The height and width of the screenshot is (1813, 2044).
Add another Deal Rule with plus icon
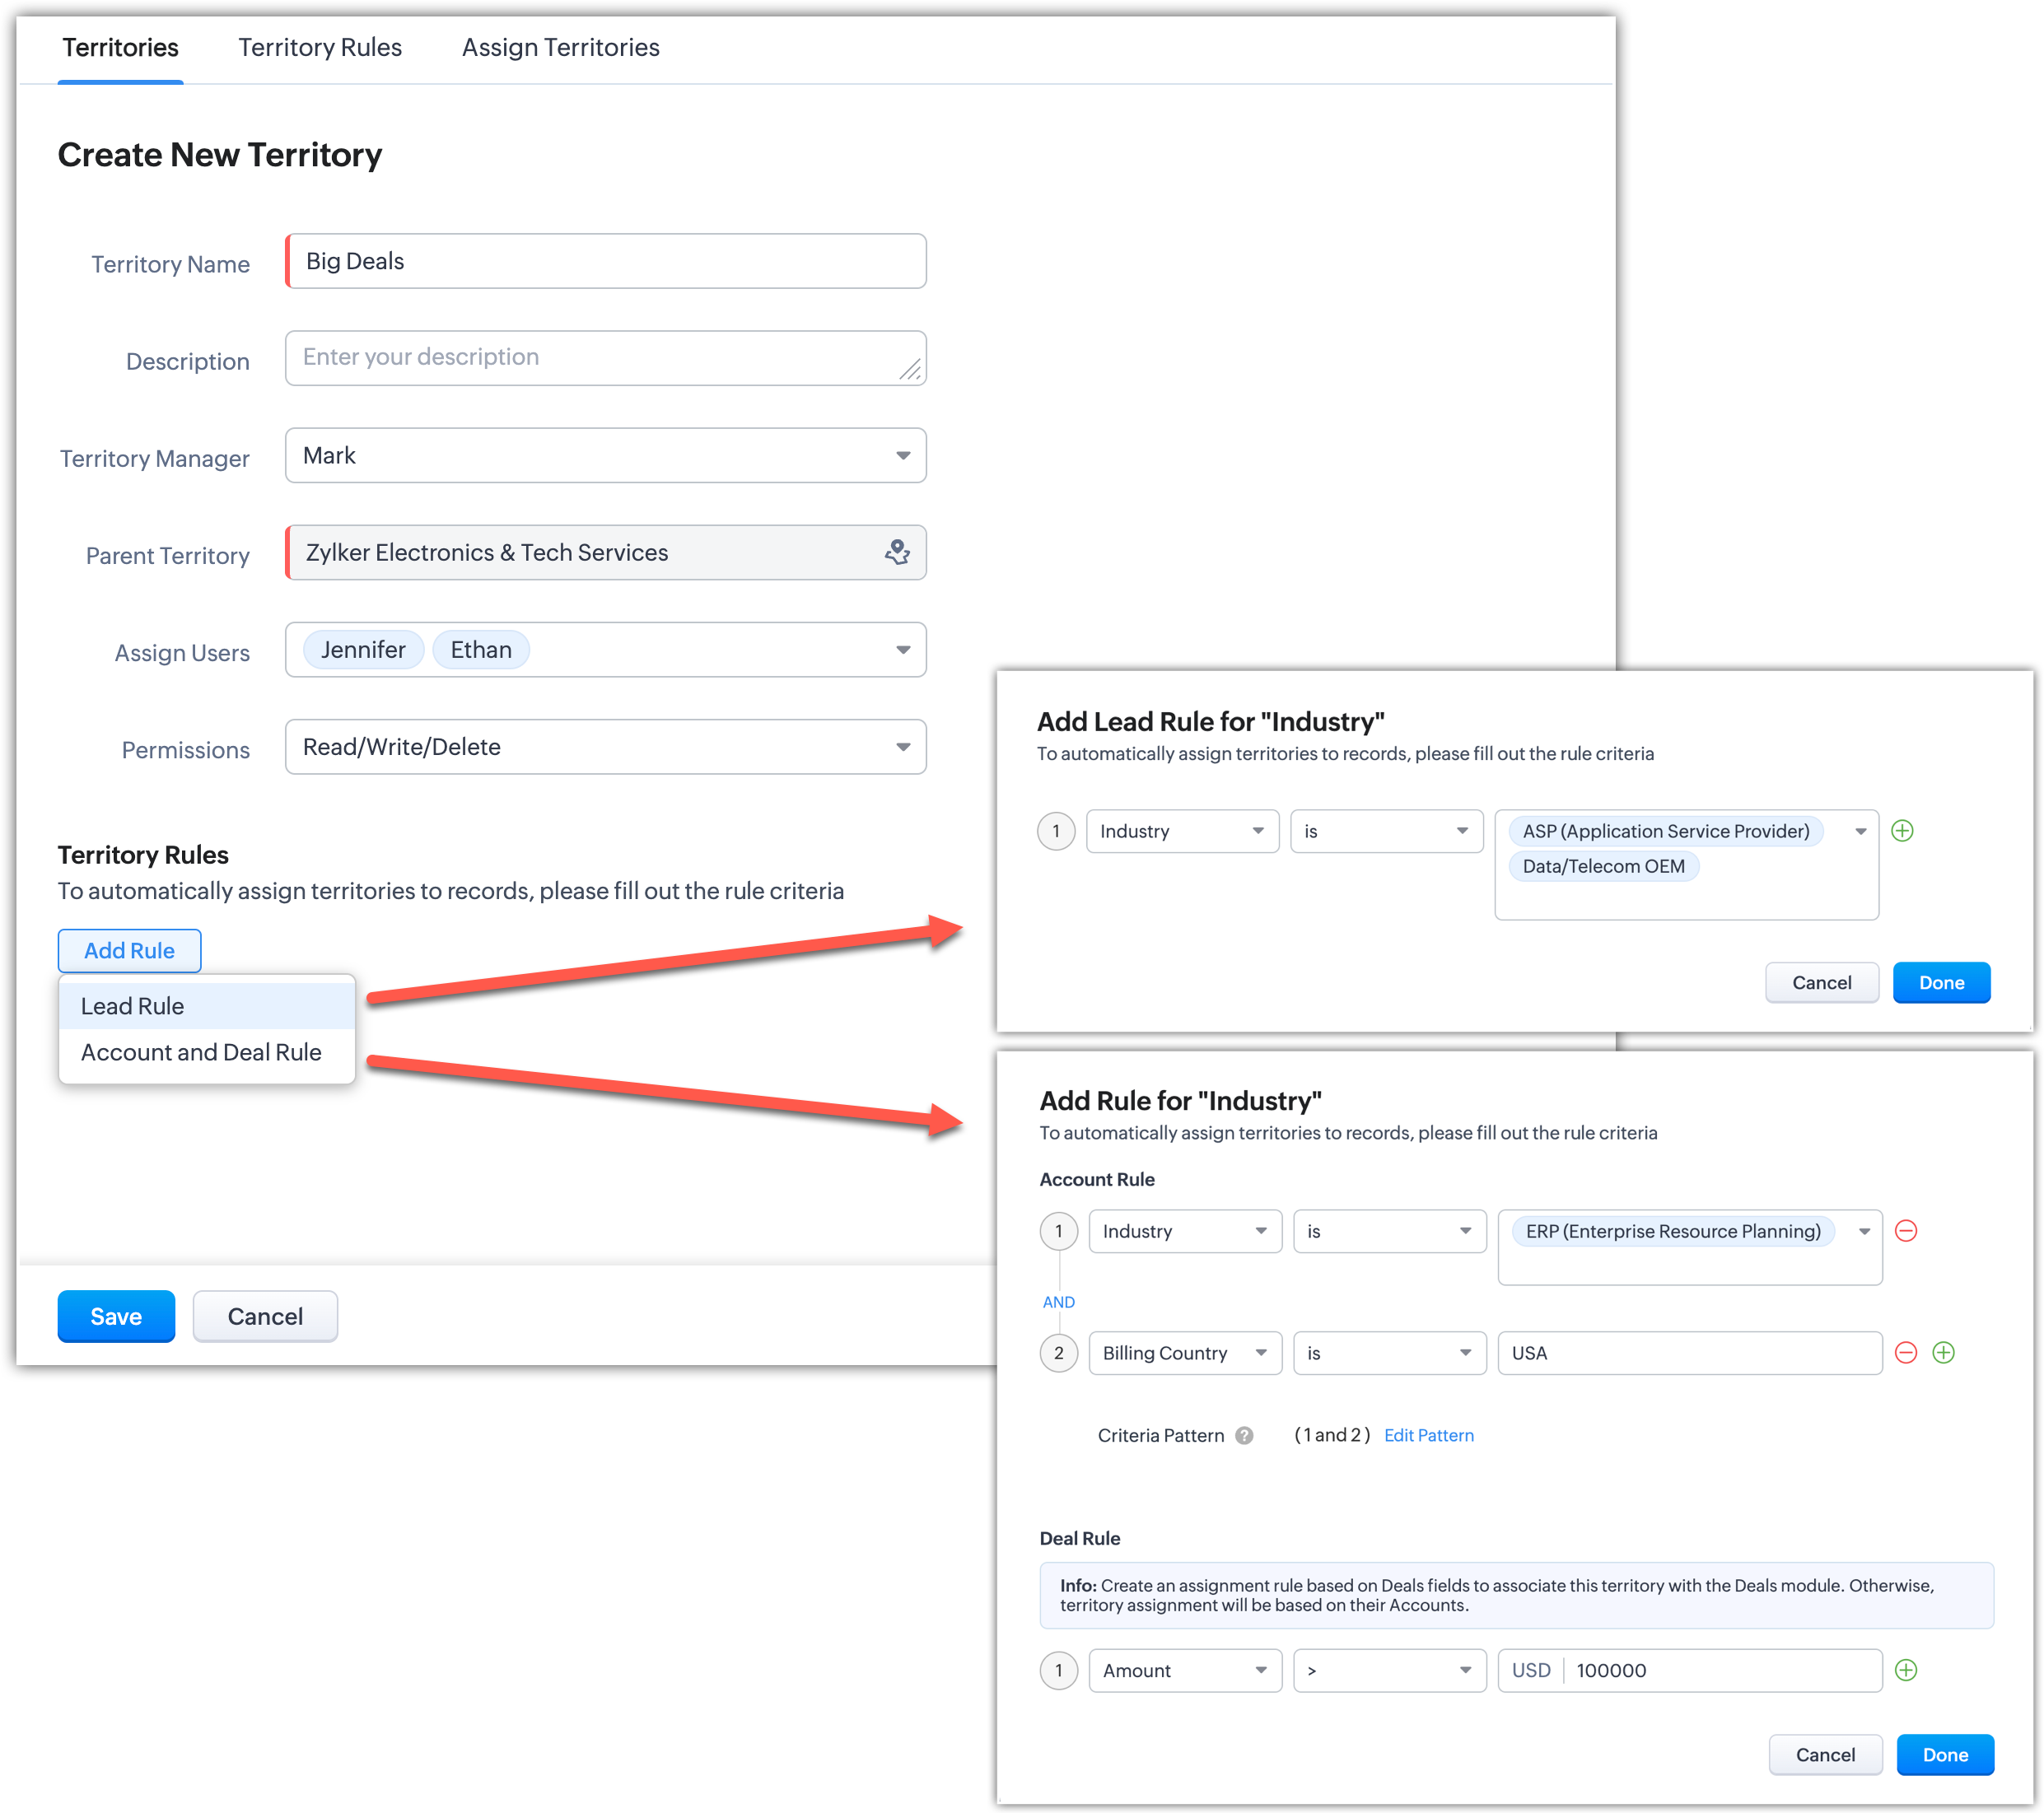coord(1906,1670)
